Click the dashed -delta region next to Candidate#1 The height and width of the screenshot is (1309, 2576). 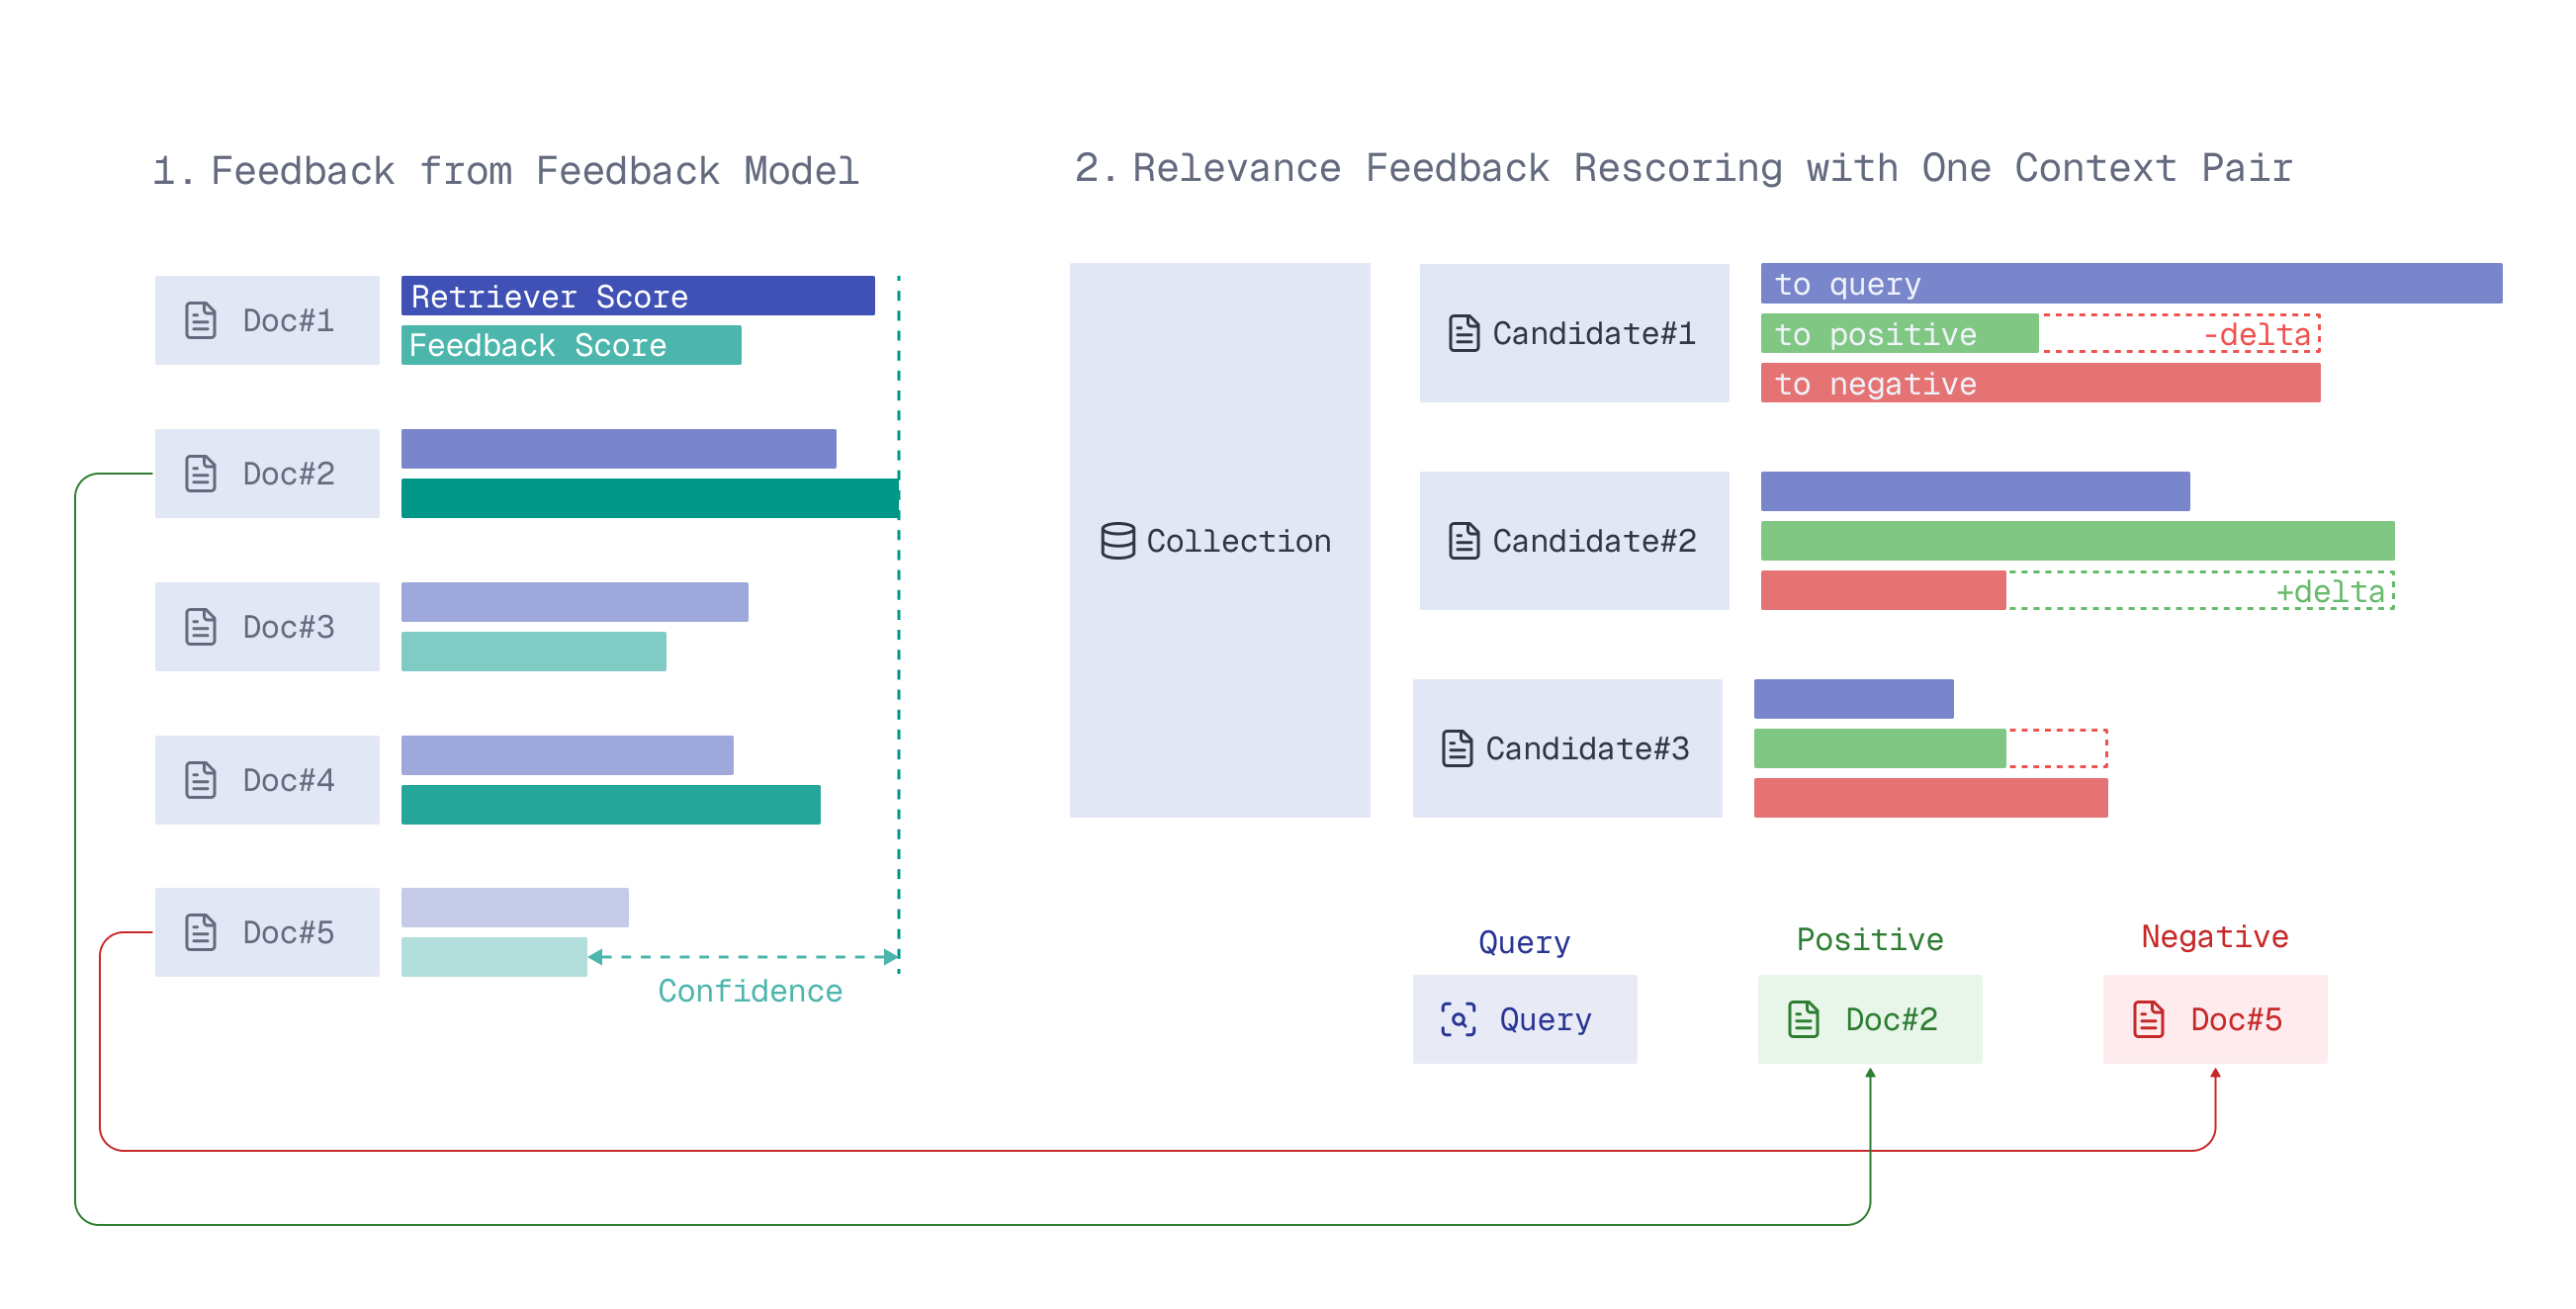[2180, 334]
